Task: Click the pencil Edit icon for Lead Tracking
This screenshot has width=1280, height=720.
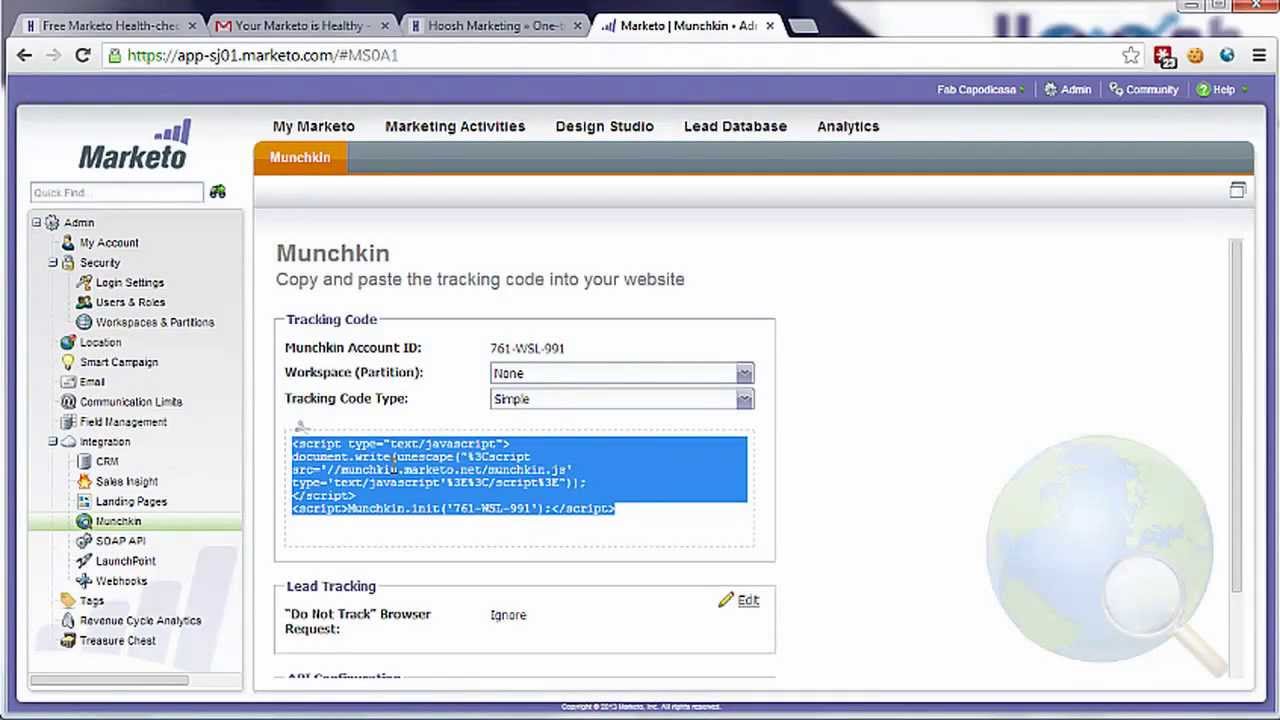Action: pos(726,600)
